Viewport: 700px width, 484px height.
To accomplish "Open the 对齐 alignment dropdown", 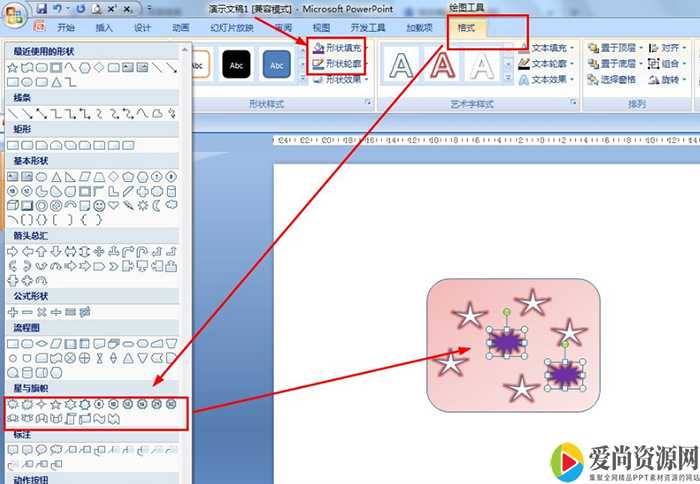I will (x=667, y=47).
